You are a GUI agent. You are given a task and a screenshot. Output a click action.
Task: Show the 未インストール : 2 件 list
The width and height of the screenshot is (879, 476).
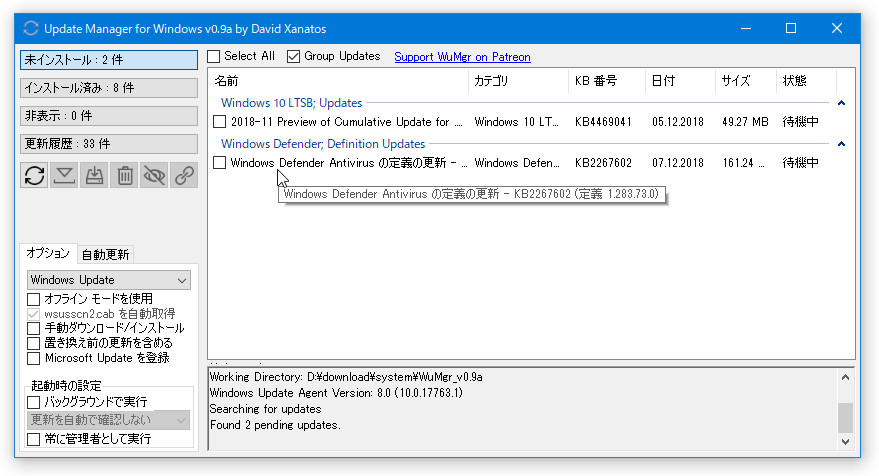click(x=109, y=60)
